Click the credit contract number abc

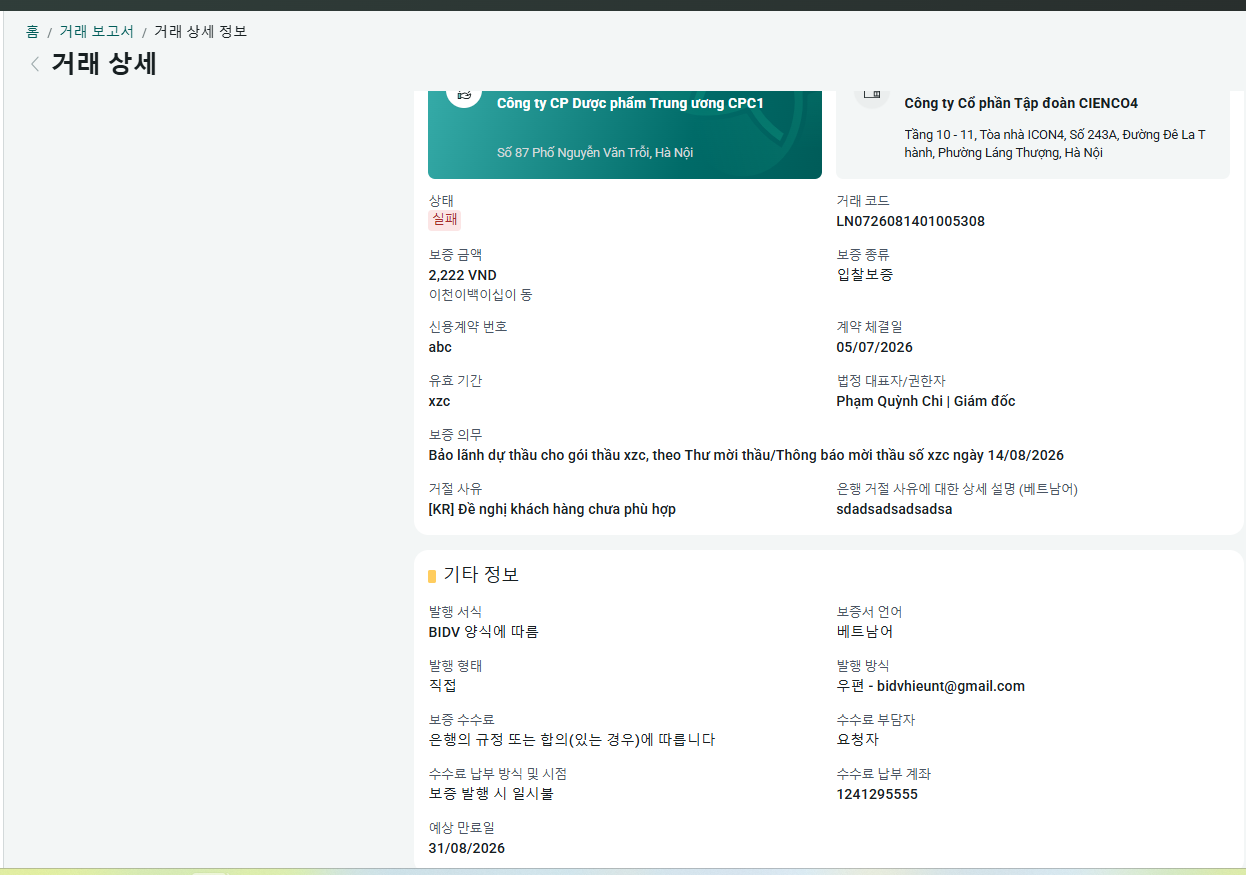pyautogui.click(x=440, y=347)
